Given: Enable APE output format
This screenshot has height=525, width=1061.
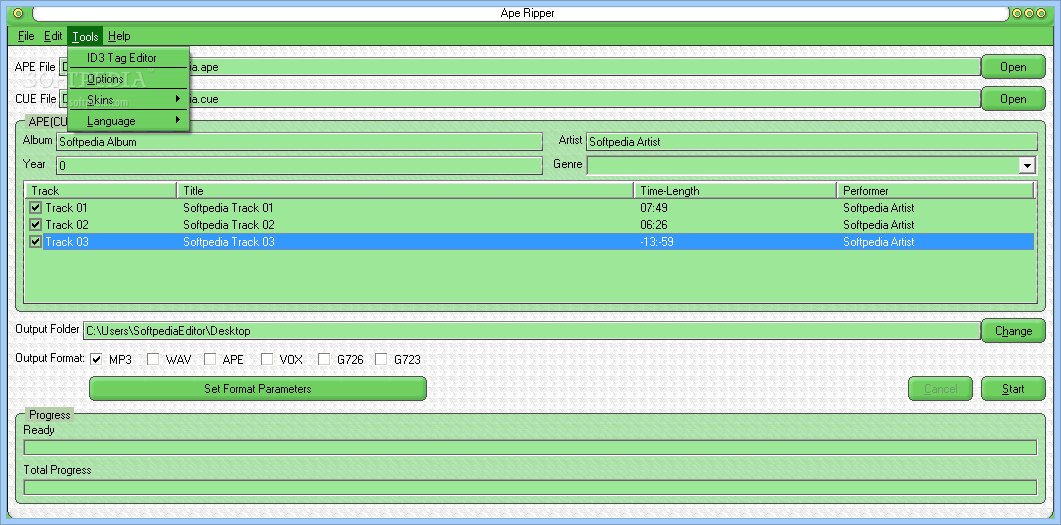Looking at the screenshot, I should [x=210, y=359].
